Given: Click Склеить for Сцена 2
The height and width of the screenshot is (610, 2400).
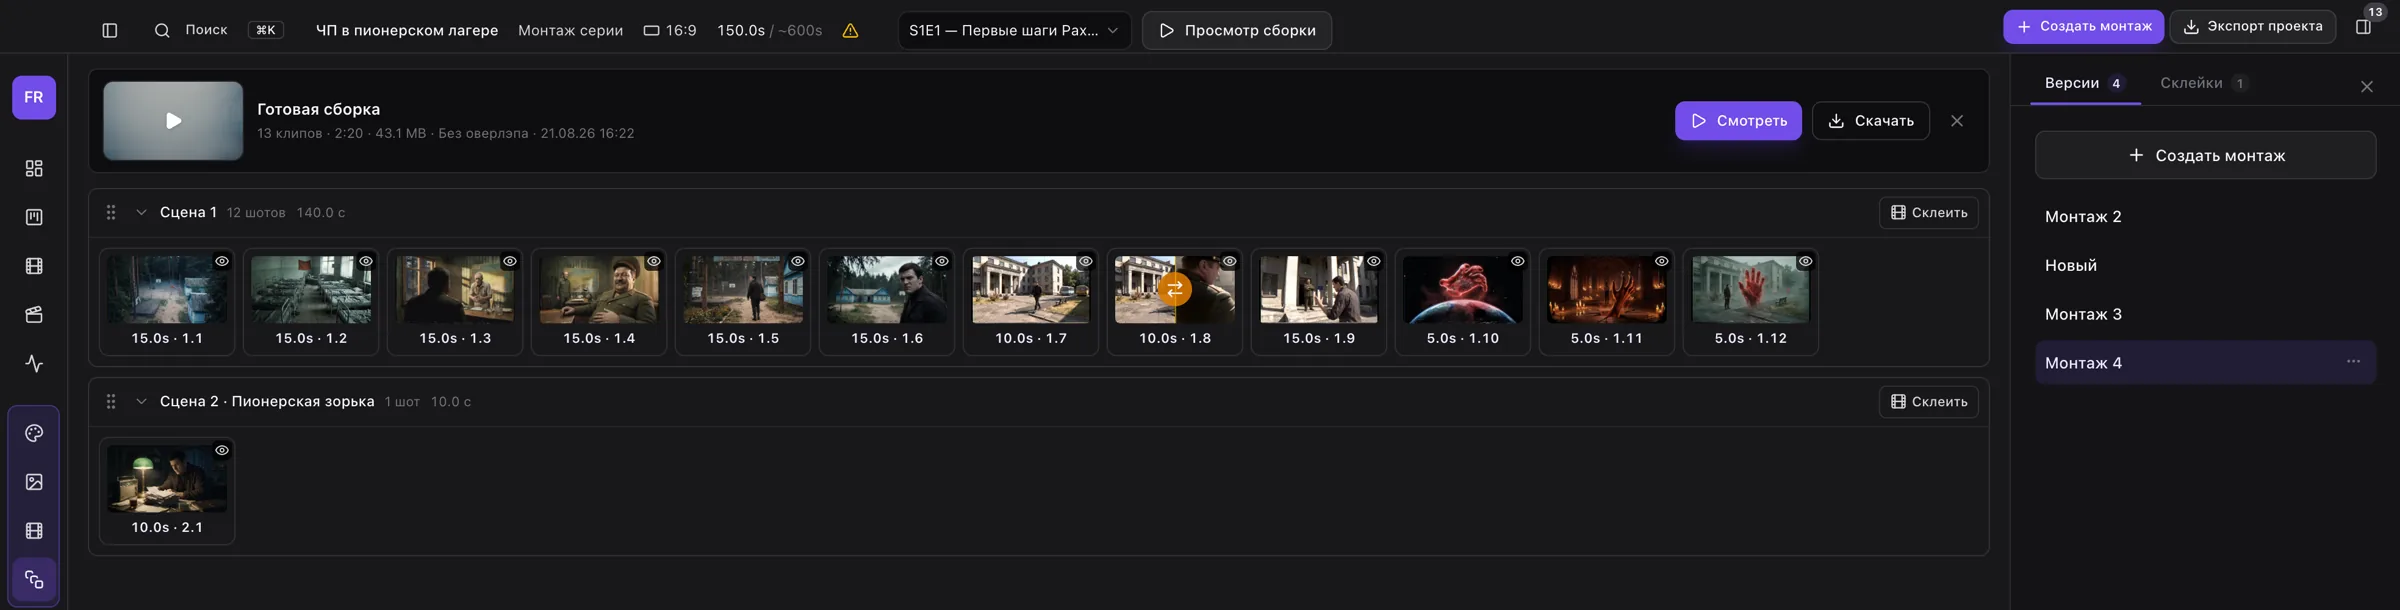Looking at the screenshot, I should [x=1929, y=402].
